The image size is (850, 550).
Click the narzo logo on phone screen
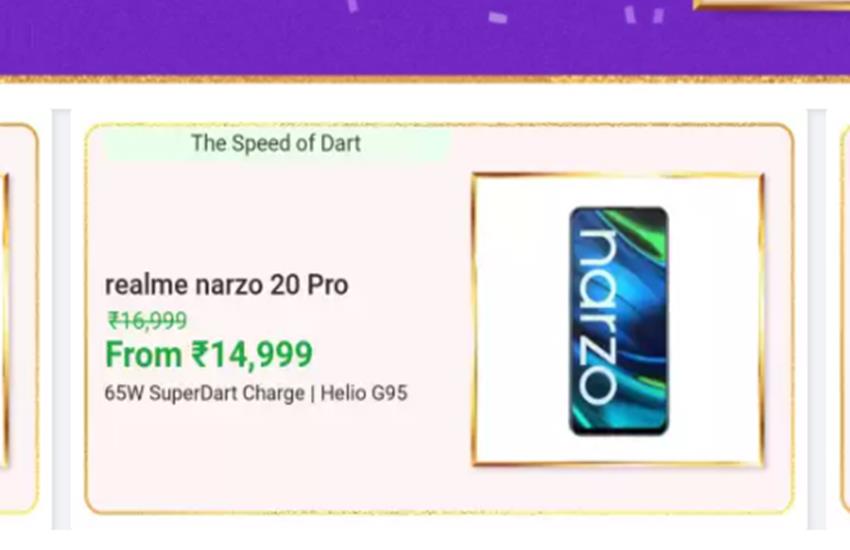point(598,317)
